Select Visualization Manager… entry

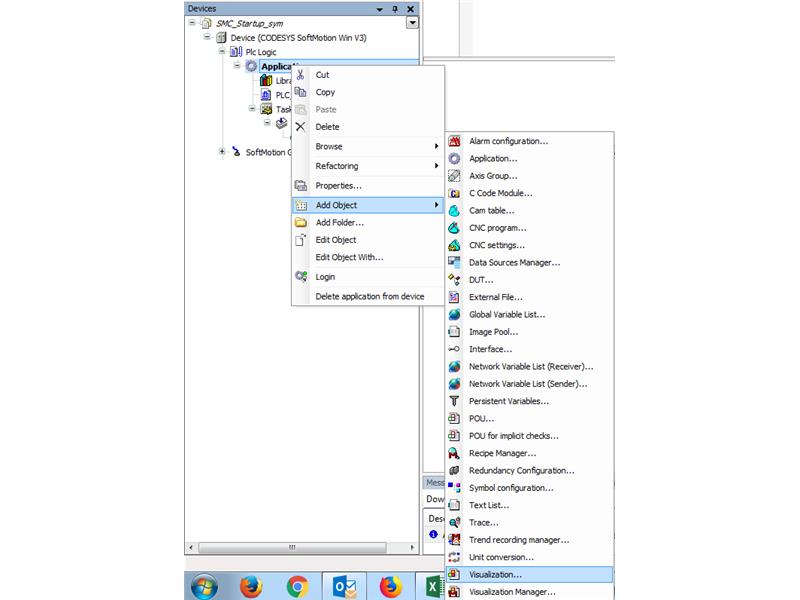(x=530, y=592)
